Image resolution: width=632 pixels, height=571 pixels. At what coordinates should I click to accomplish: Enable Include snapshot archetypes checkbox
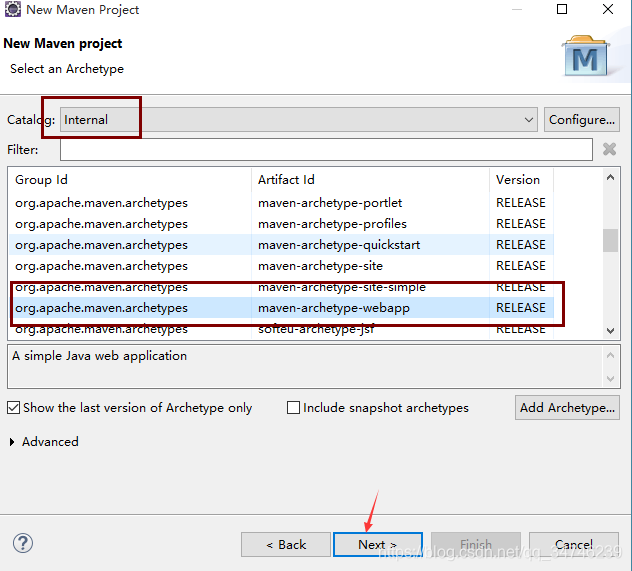click(x=293, y=407)
